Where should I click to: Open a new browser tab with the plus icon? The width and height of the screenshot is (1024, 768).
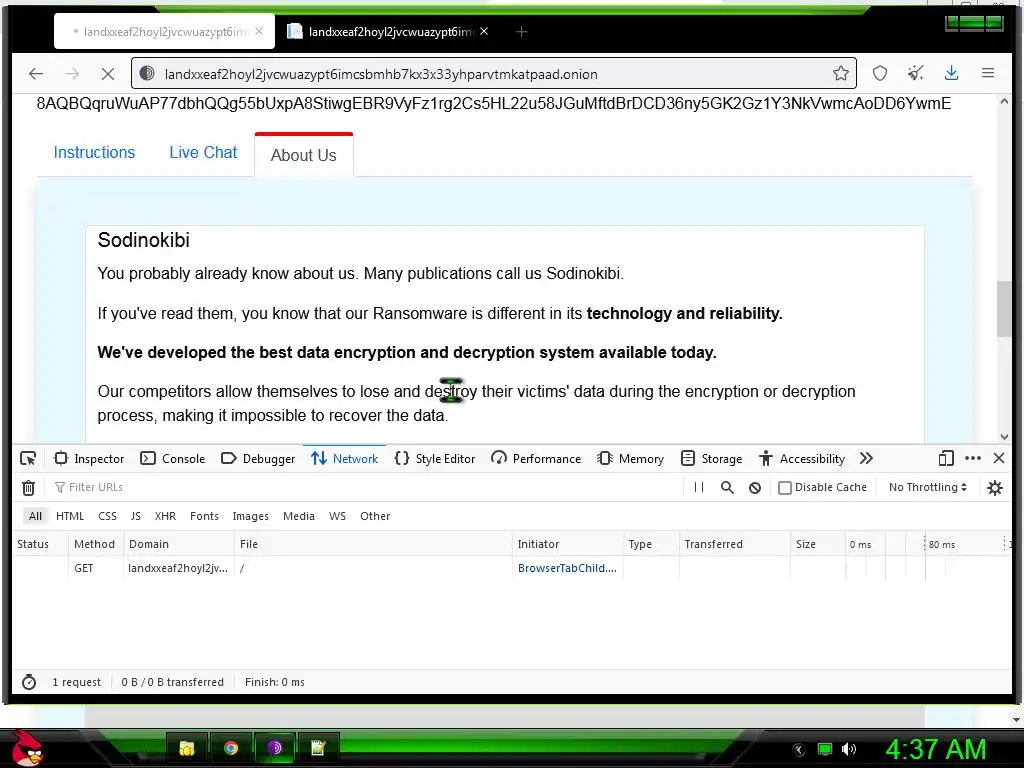(521, 31)
